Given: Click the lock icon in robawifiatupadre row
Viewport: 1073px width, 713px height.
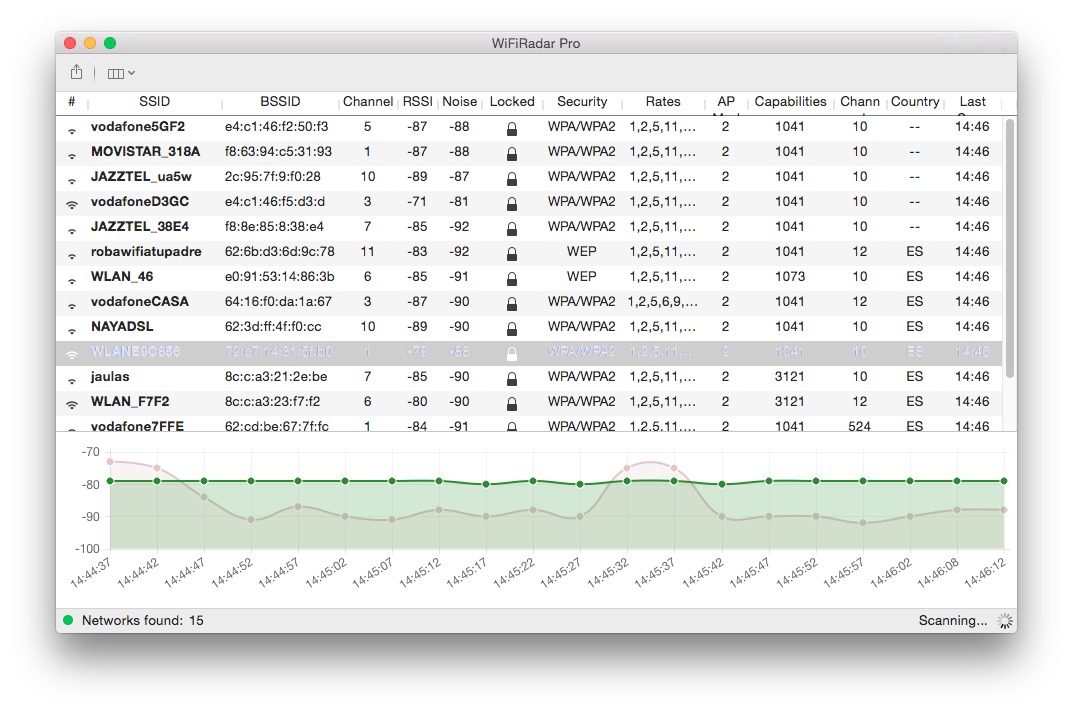Looking at the screenshot, I should (511, 253).
